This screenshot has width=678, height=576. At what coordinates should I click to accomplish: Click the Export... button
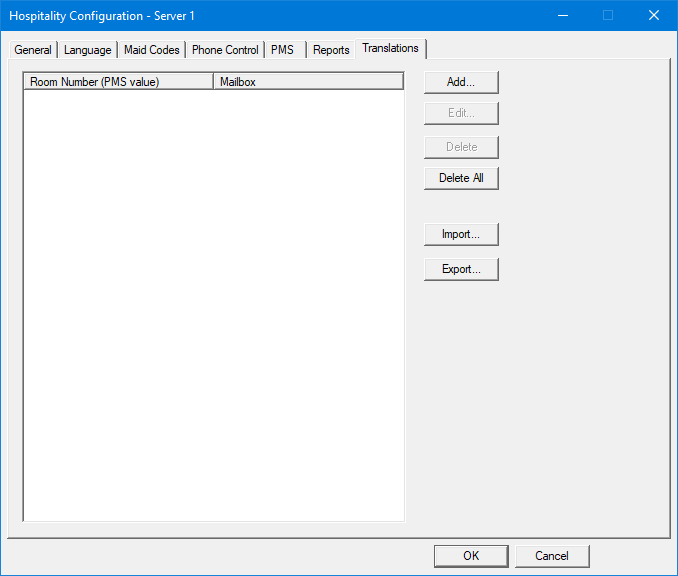[x=461, y=269]
